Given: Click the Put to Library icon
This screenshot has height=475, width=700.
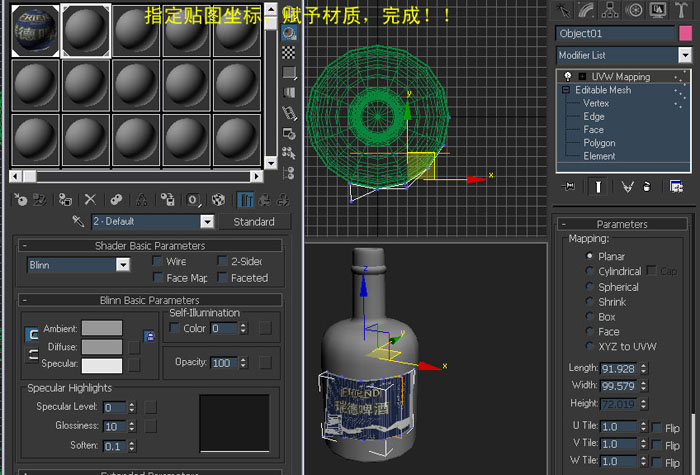Looking at the screenshot, I should 167,200.
